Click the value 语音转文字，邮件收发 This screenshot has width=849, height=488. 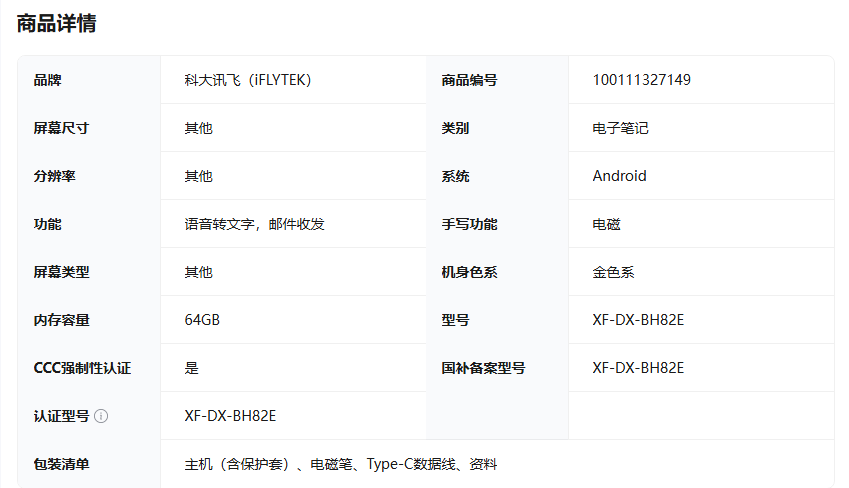(x=254, y=224)
